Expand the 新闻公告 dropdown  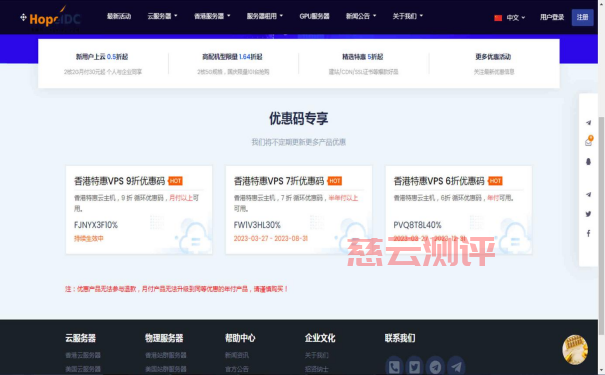pos(361,16)
